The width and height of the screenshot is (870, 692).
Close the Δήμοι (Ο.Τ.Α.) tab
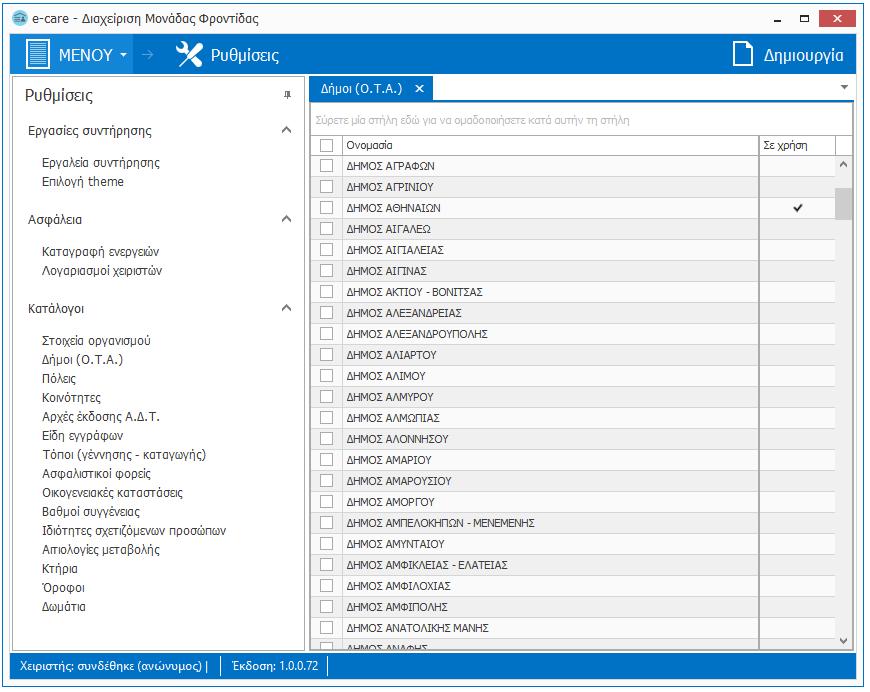[x=419, y=88]
